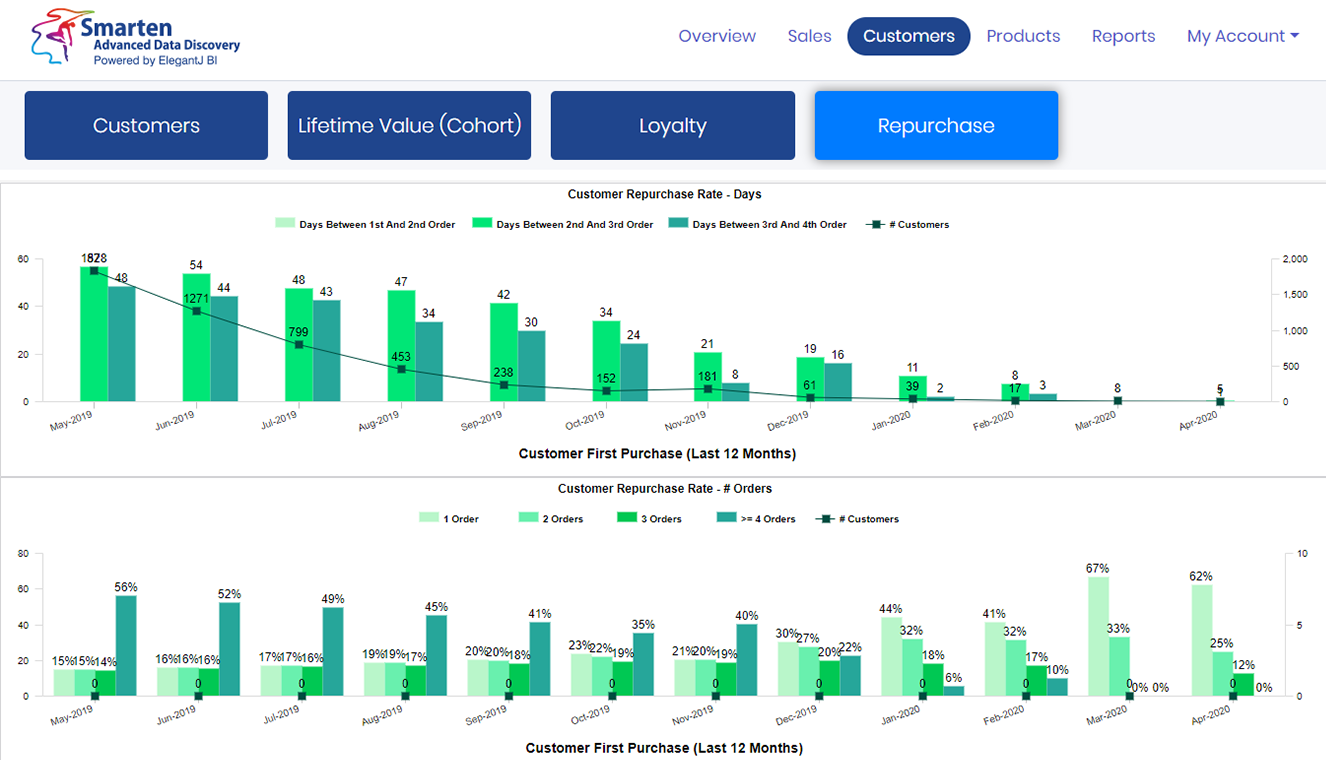Click the May-2019 56% bar
The image size is (1326, 760).
tap(125, 646)
